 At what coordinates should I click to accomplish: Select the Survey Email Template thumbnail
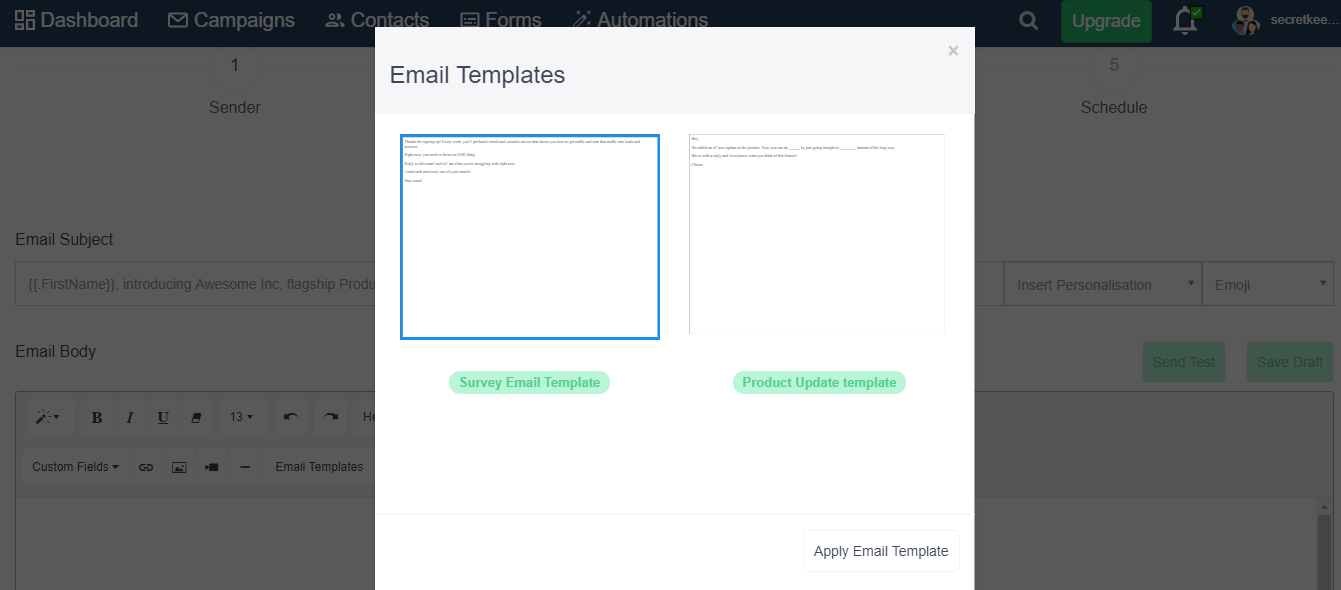pyautogui.click(x=530, y=237)
